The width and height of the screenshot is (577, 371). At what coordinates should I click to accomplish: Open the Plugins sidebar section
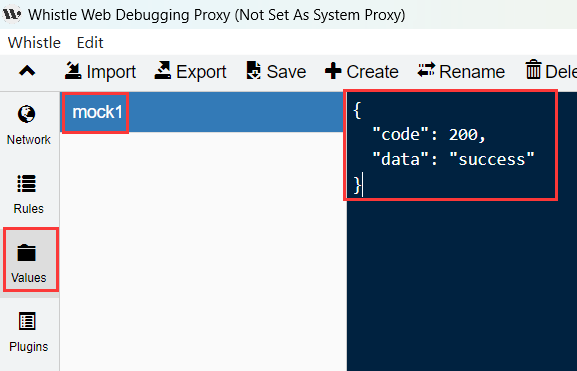(29, 332)
